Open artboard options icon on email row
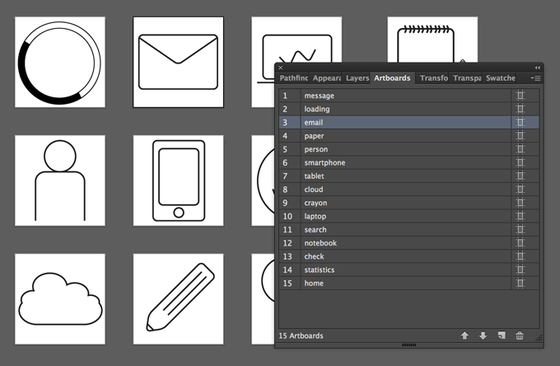 click(x=520, y=122)
